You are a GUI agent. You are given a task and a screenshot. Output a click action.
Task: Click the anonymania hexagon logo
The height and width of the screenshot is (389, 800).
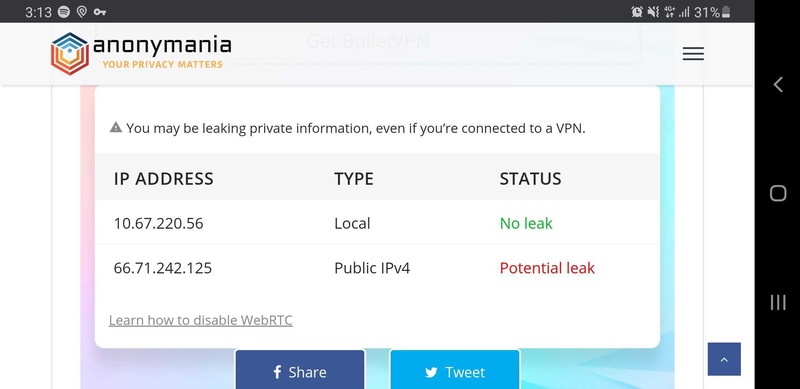point(70,54)
